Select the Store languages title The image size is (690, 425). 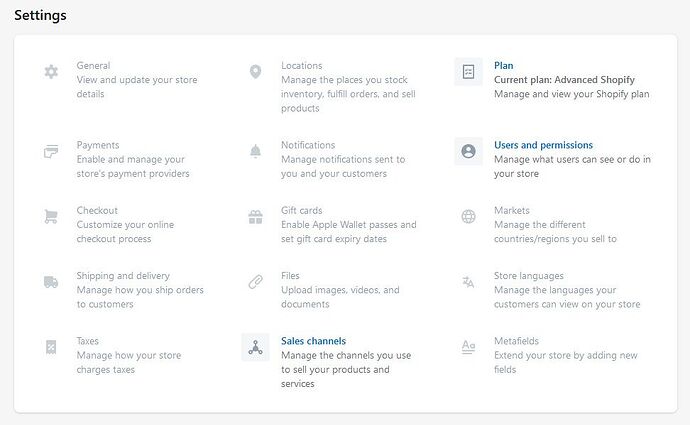(x=529, y=276)
